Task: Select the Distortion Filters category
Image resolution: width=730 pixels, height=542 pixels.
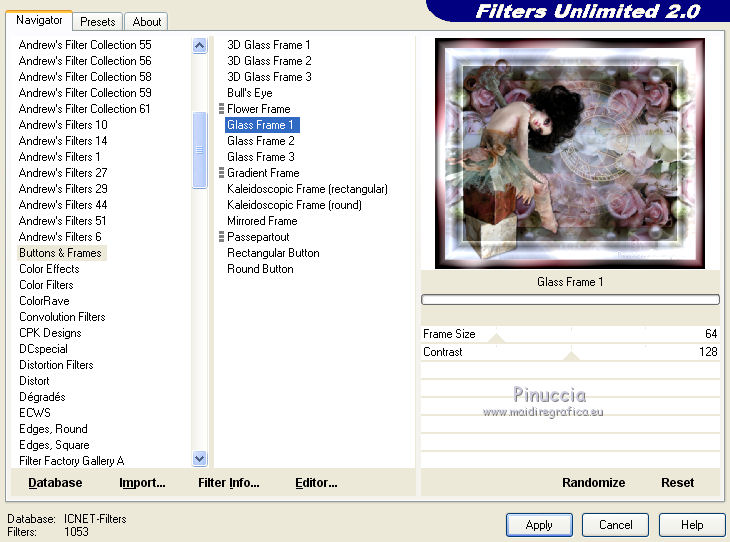Action: tap(56, 365)
